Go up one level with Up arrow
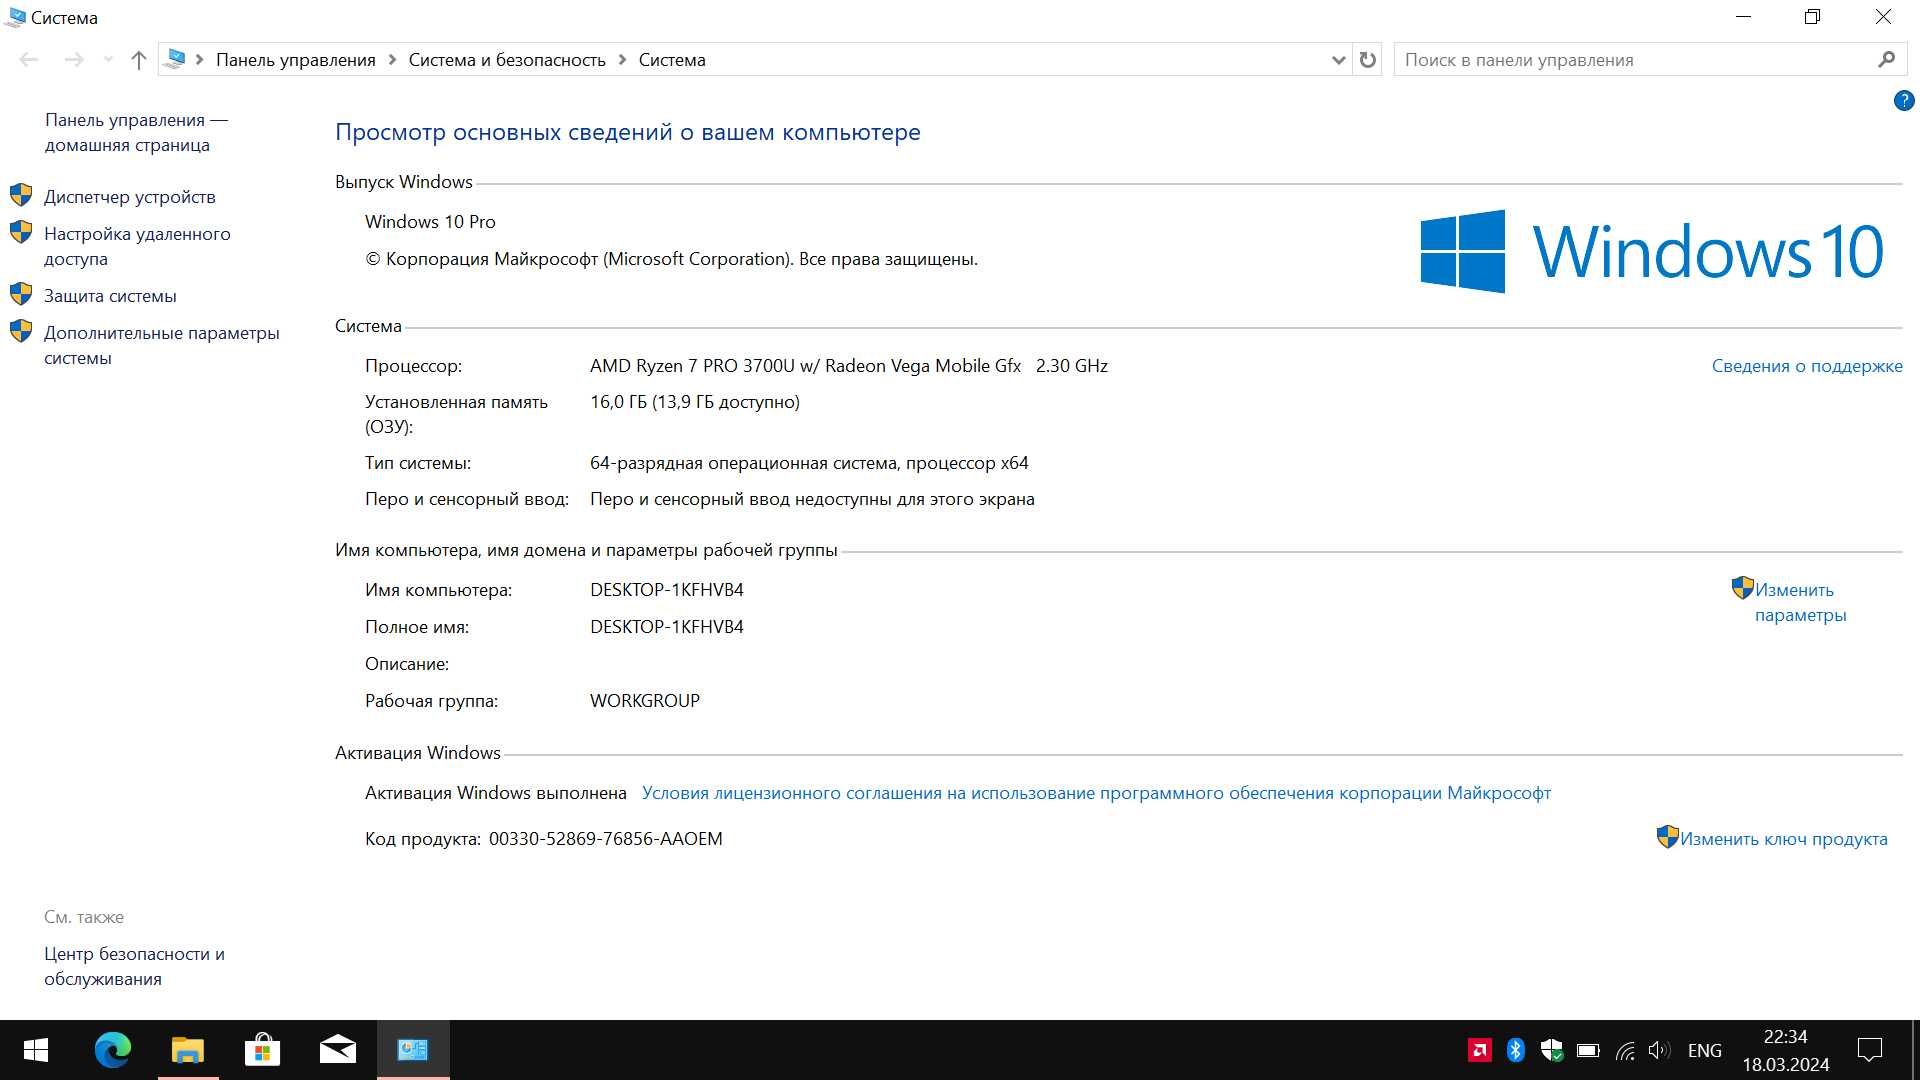Screen dimensions: 1920x1080 139,60
